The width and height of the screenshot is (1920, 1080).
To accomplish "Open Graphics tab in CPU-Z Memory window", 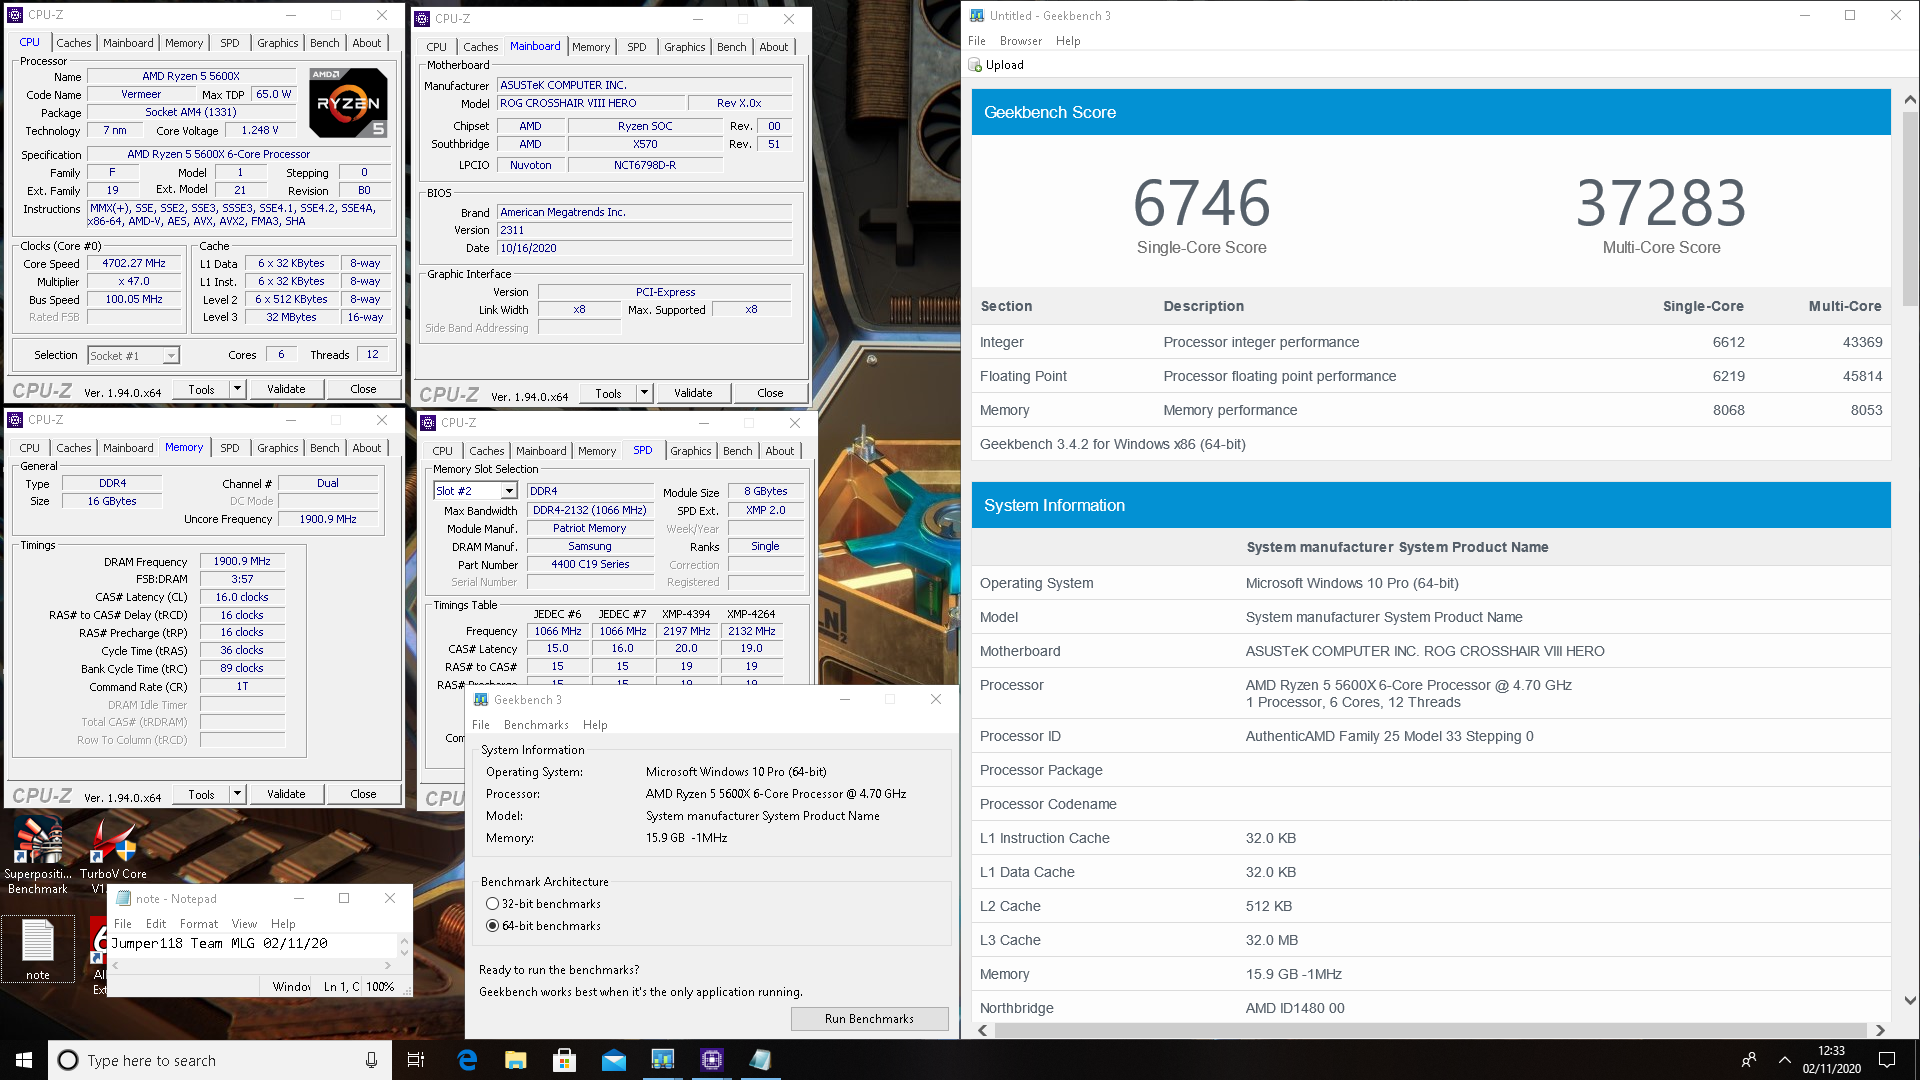I will pyautogui.click(x=277, y=448).
